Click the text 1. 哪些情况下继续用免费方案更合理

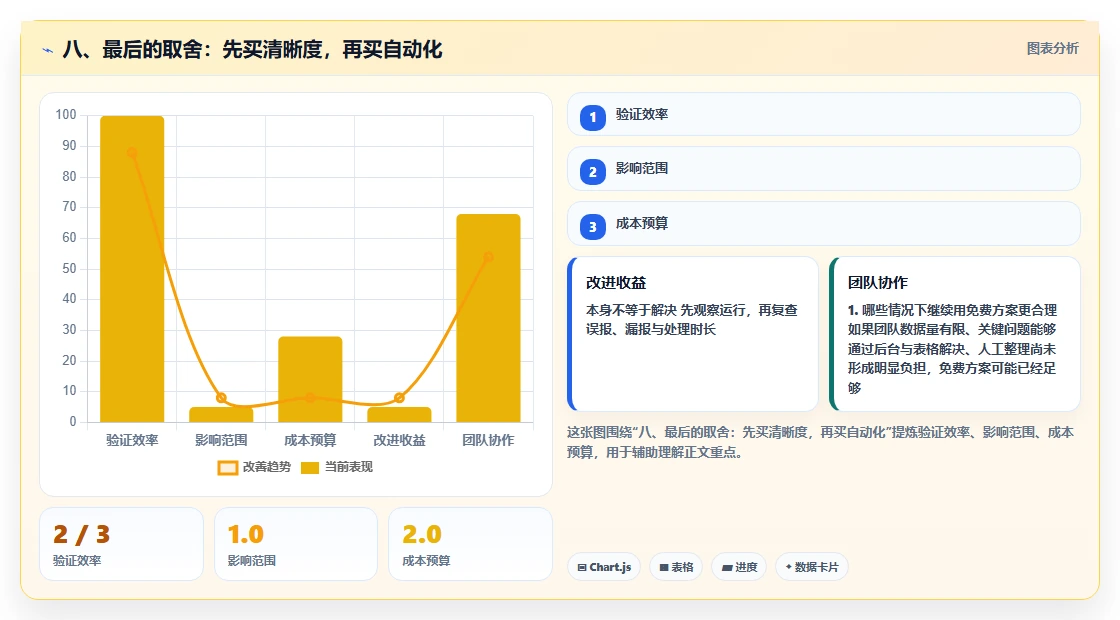pos(952,310)
